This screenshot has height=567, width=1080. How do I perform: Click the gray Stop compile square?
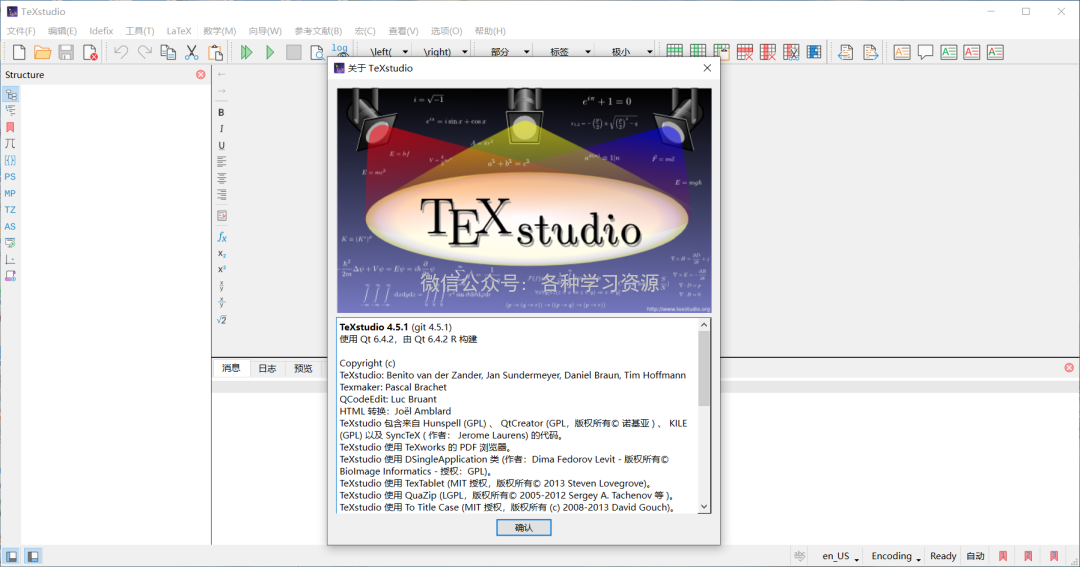point(293,52)
